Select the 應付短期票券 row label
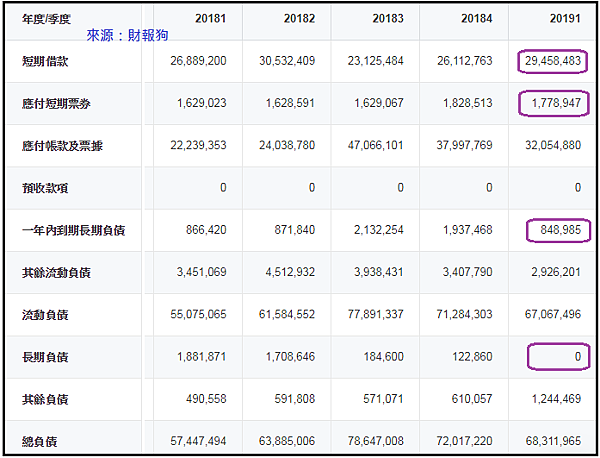Image resolution: width=600 pixels, height=458 pixels. (x=56, y=104)
